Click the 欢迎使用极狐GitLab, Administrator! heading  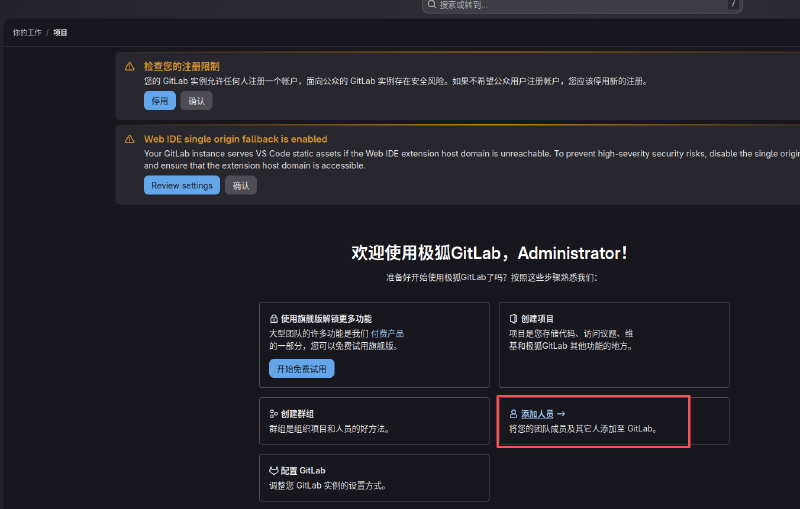tap(489, 253)
